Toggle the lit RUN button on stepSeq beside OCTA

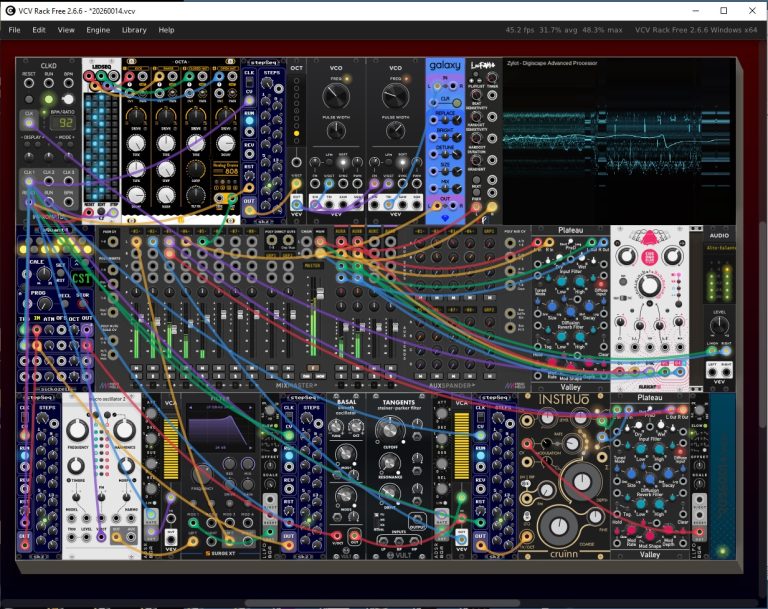pyautogui.click(x=249, y=121)
